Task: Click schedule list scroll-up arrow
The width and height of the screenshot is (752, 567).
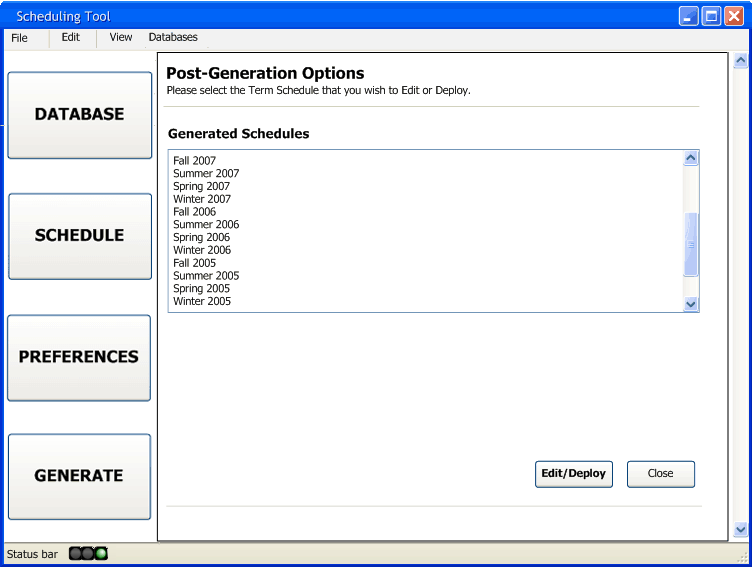Action: pyautogui.click(x=691, y=158)
